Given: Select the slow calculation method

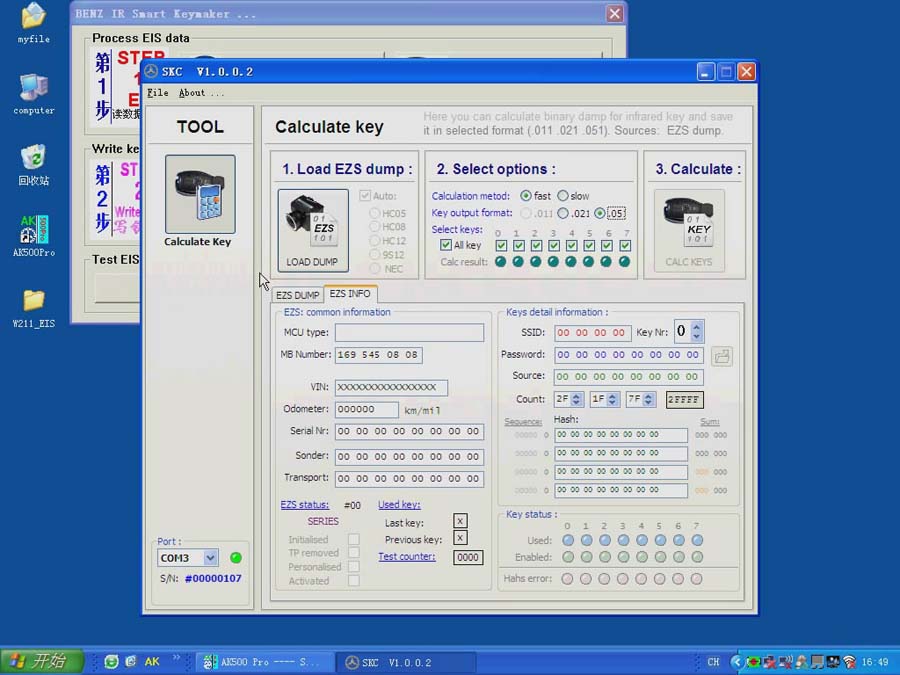Looking at the screenshot, I should coord(562,196).
